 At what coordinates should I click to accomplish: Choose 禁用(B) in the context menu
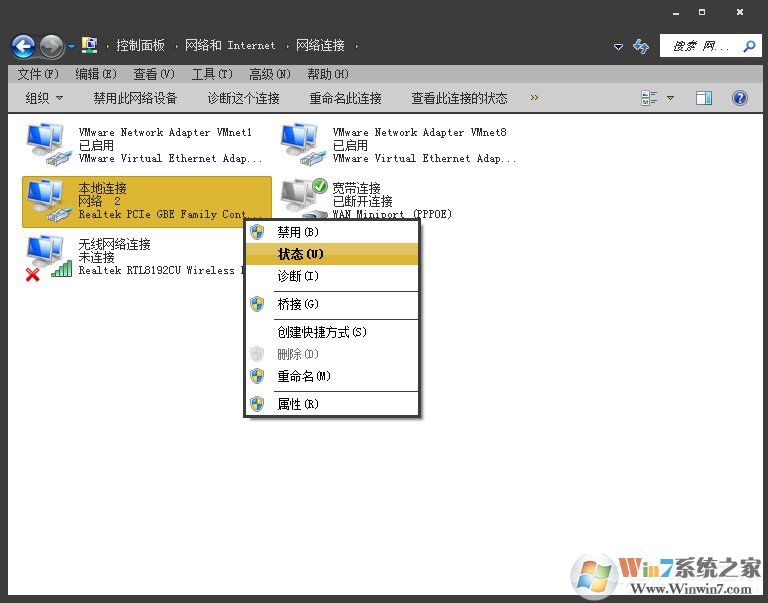coord(332,232)
